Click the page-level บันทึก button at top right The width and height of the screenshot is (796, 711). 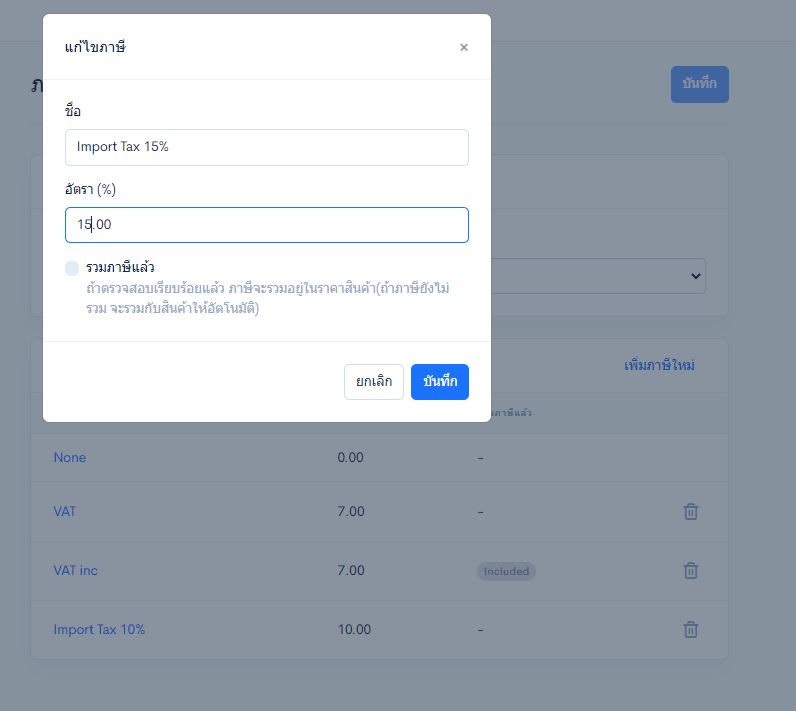click(700, 84)
